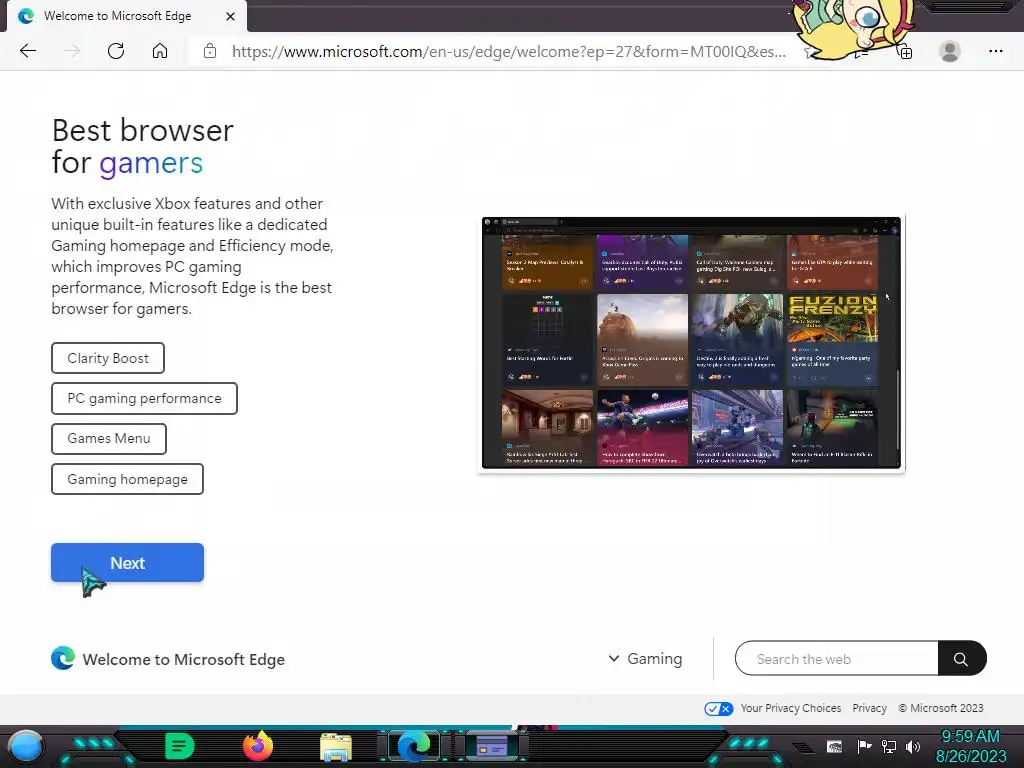
Task: Open the keyboard tray icon
Action: (834, 747)
